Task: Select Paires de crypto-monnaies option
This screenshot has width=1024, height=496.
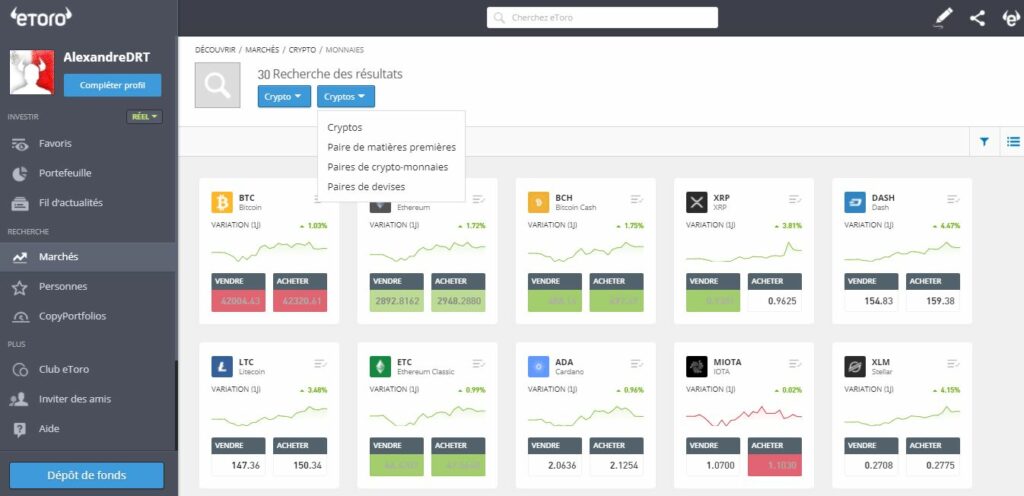Action: (x=388, y=167)
